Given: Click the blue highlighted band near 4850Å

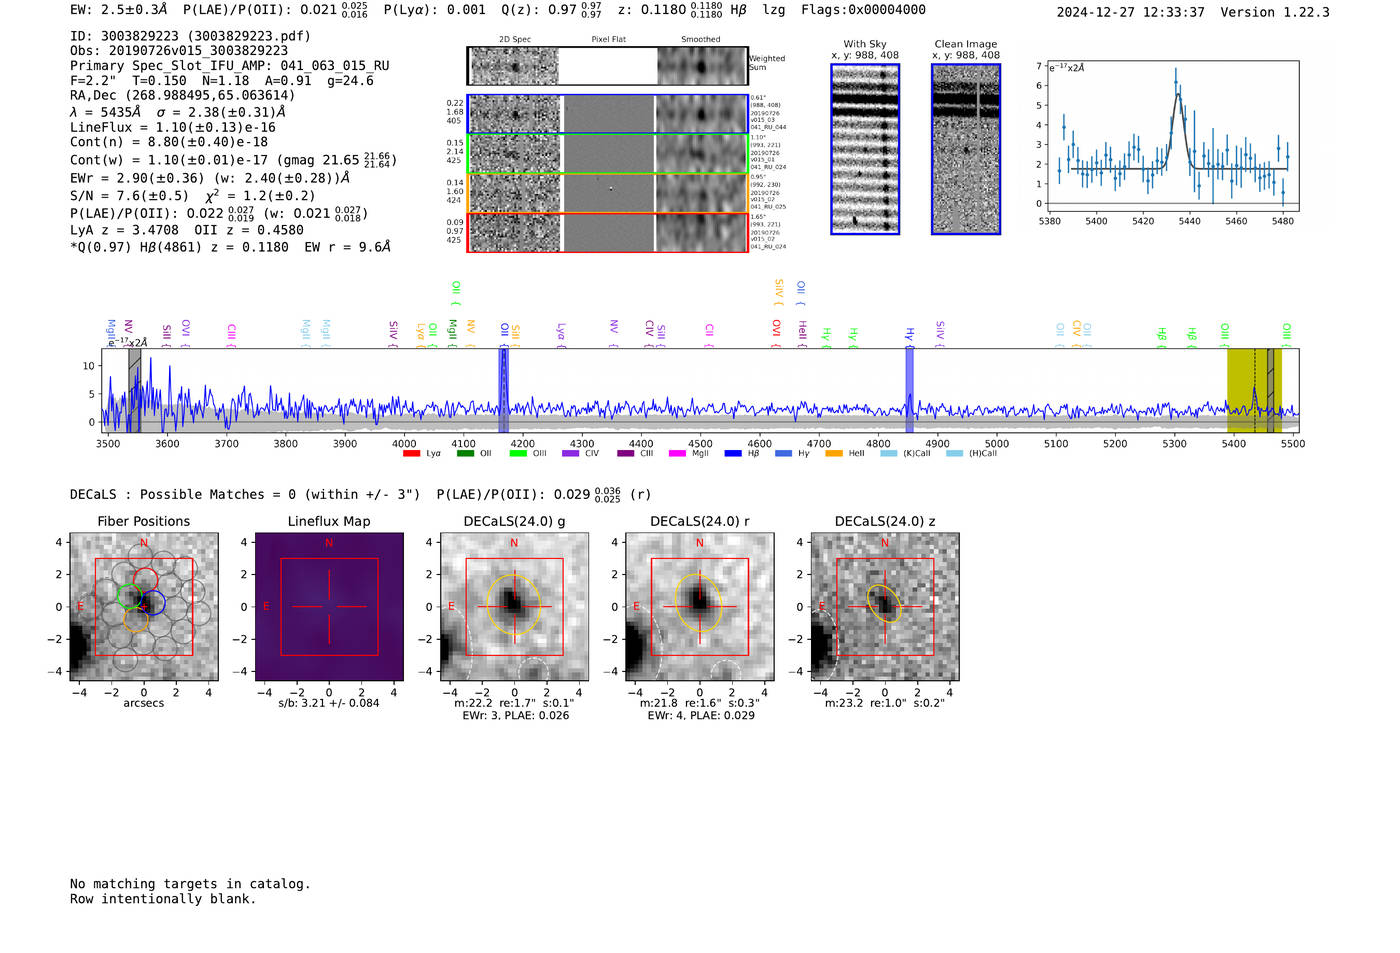Looking at the screenshot, I should 910,390.
